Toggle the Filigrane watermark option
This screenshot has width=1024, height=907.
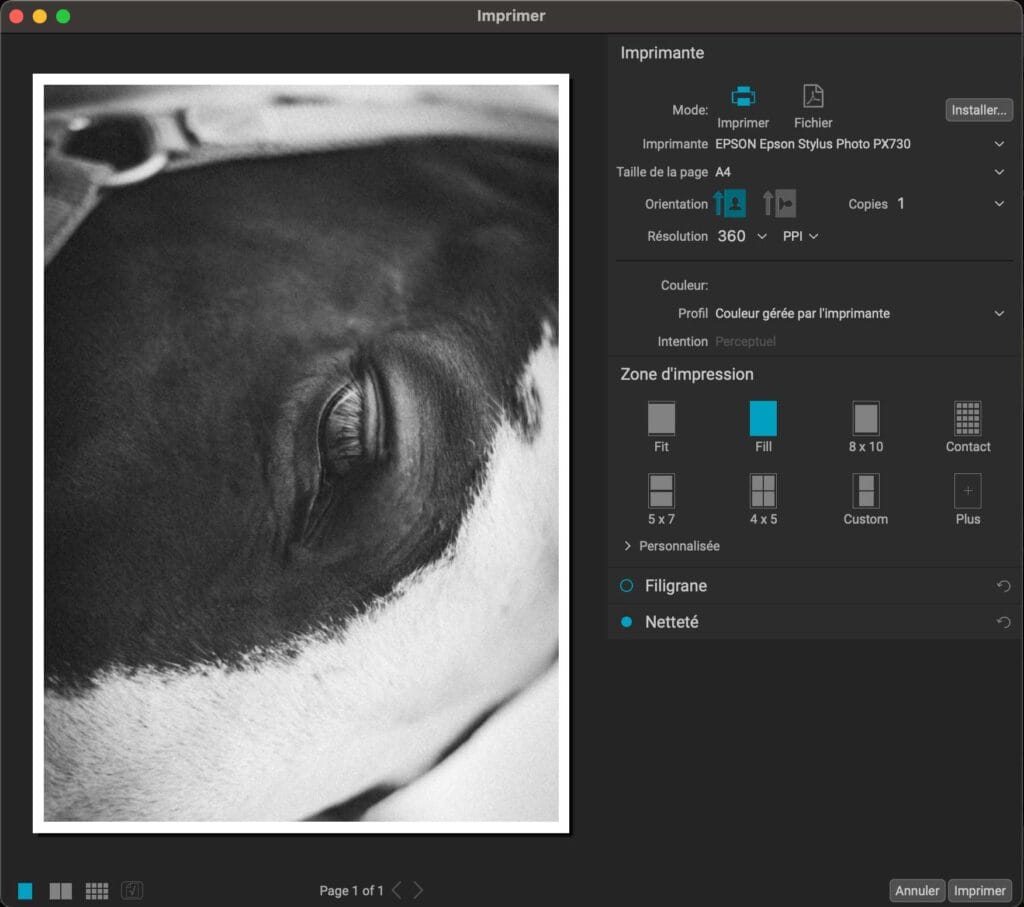[627, 586]
